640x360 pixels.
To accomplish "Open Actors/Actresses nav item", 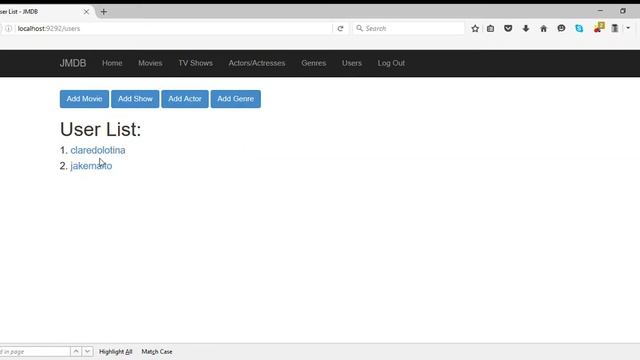I will [x=257, y=63].
